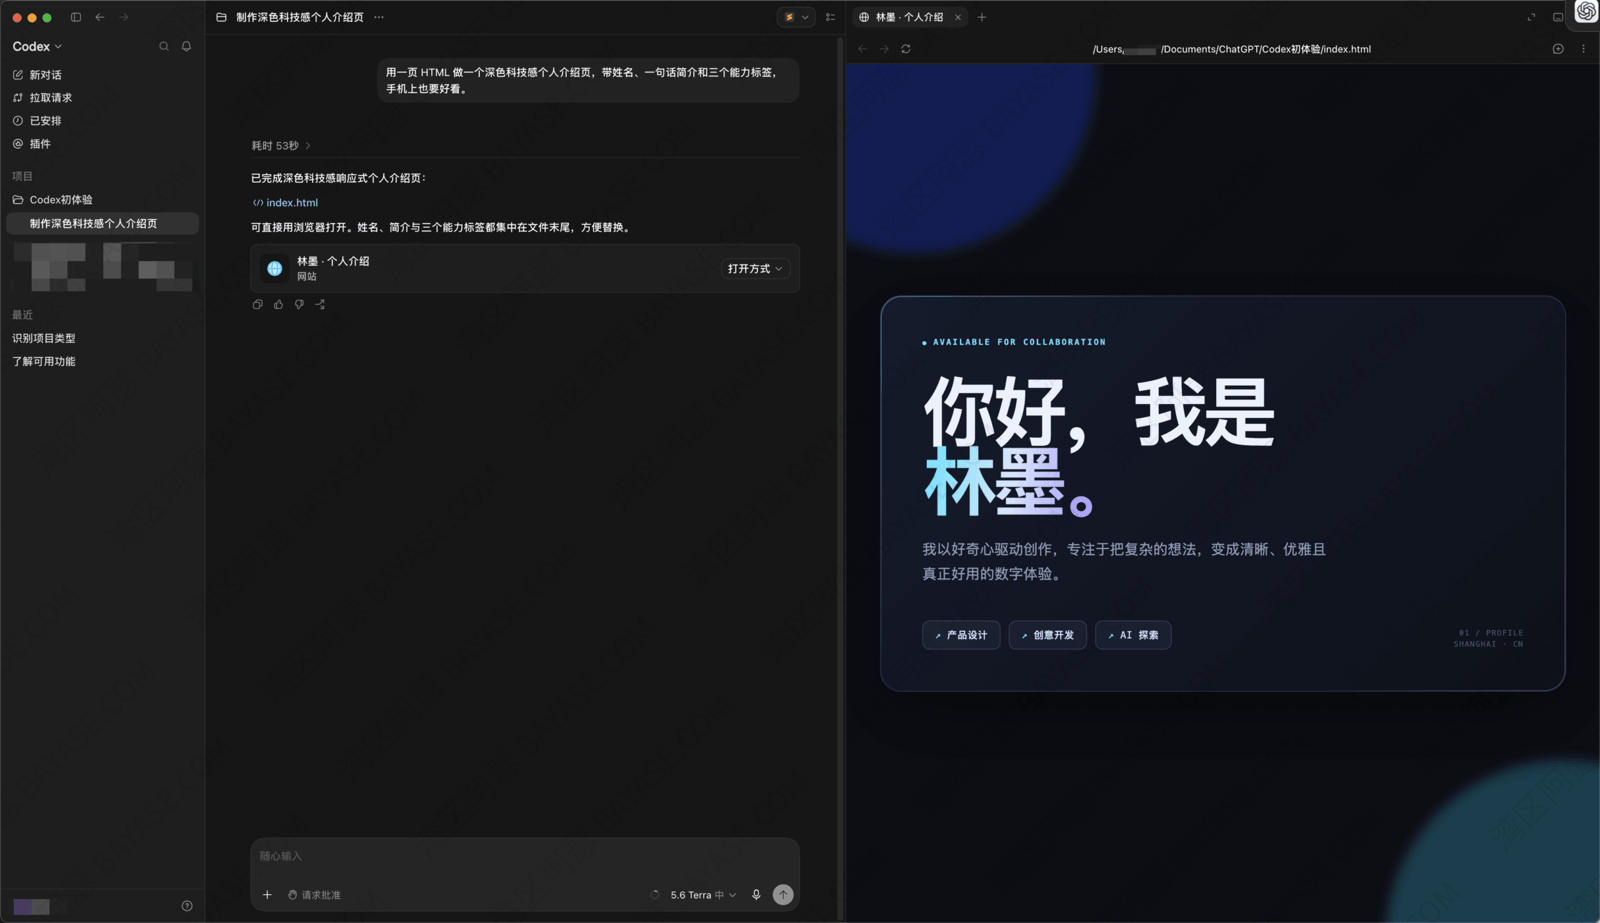Viewport: 1600px width, 923px height.
Task: Toggle the task list panel icon
Action: point(830,17)
